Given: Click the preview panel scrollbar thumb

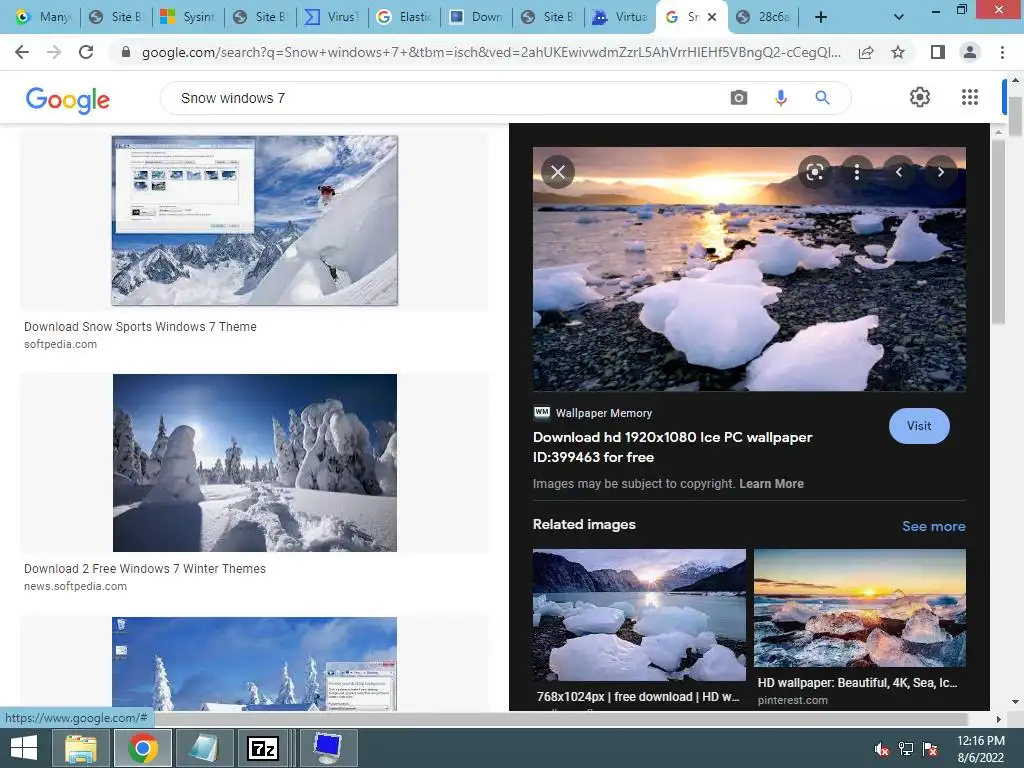Looking at the screenshot, I should pos(999,231).
